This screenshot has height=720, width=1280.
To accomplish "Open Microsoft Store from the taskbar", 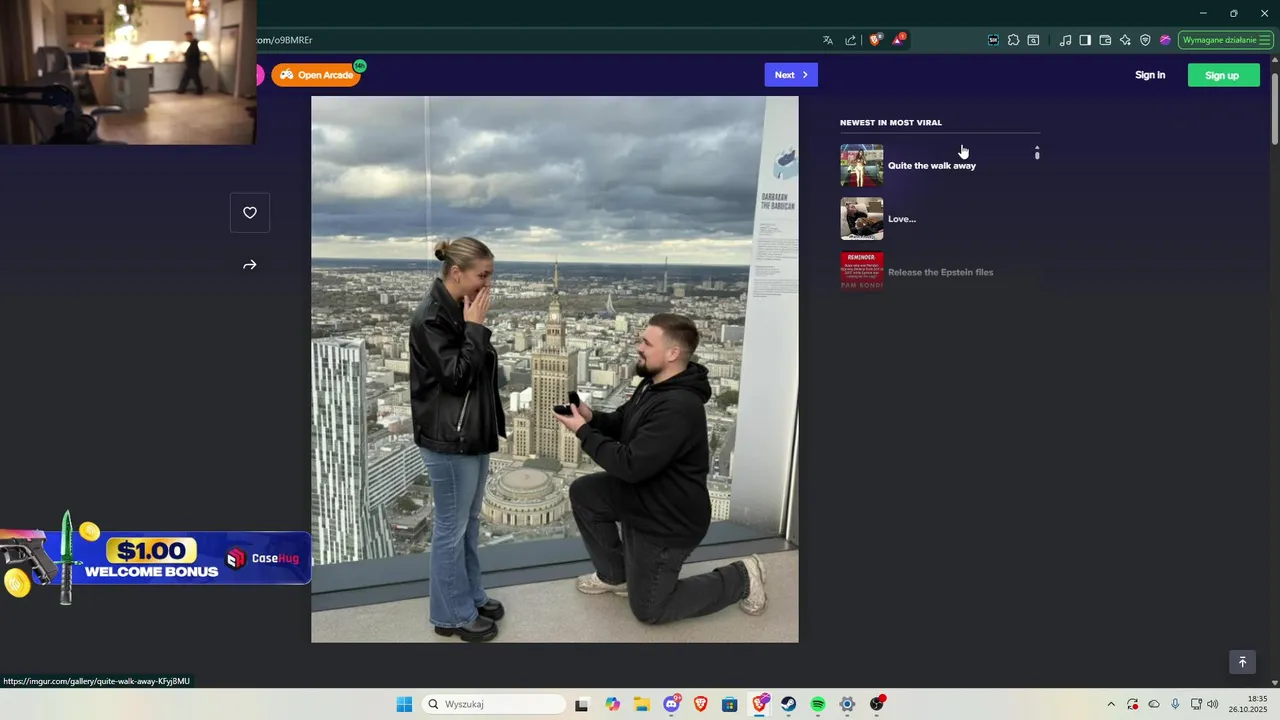I will pyautogui.click(x=730, y=704).
